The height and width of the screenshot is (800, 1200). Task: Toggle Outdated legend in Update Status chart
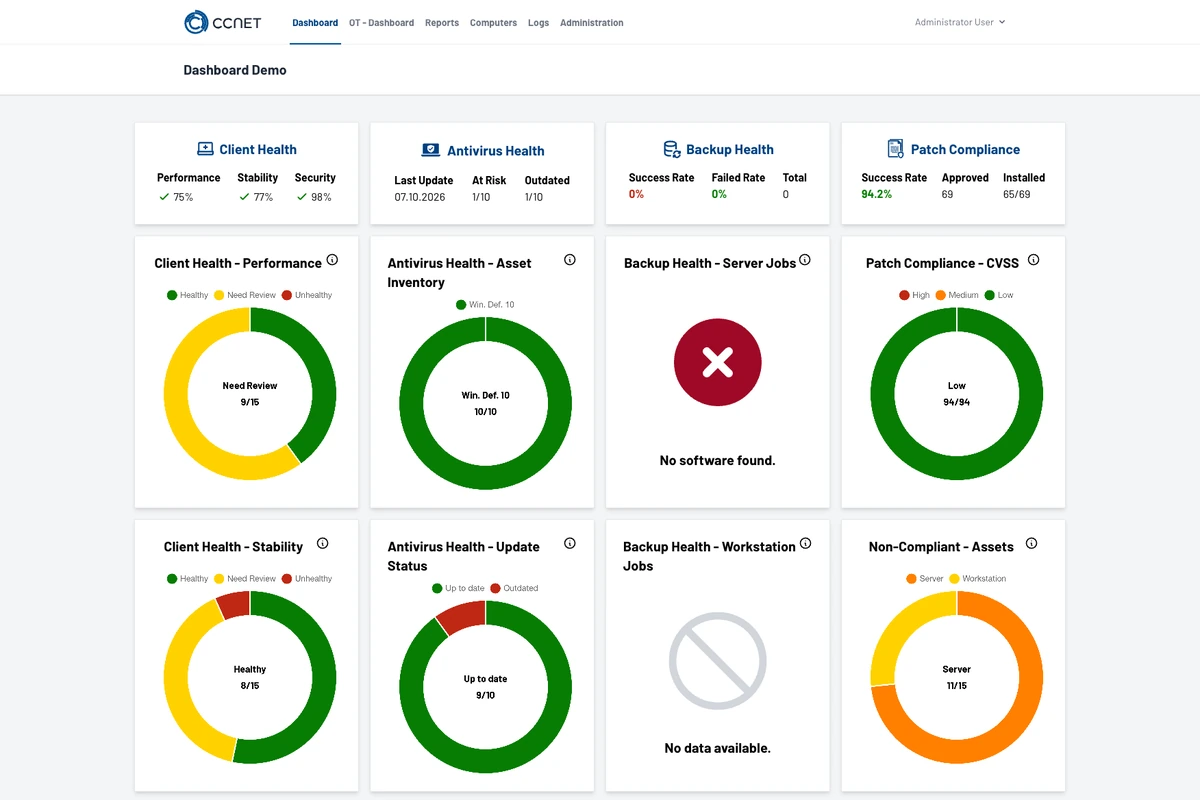[514, 589]
